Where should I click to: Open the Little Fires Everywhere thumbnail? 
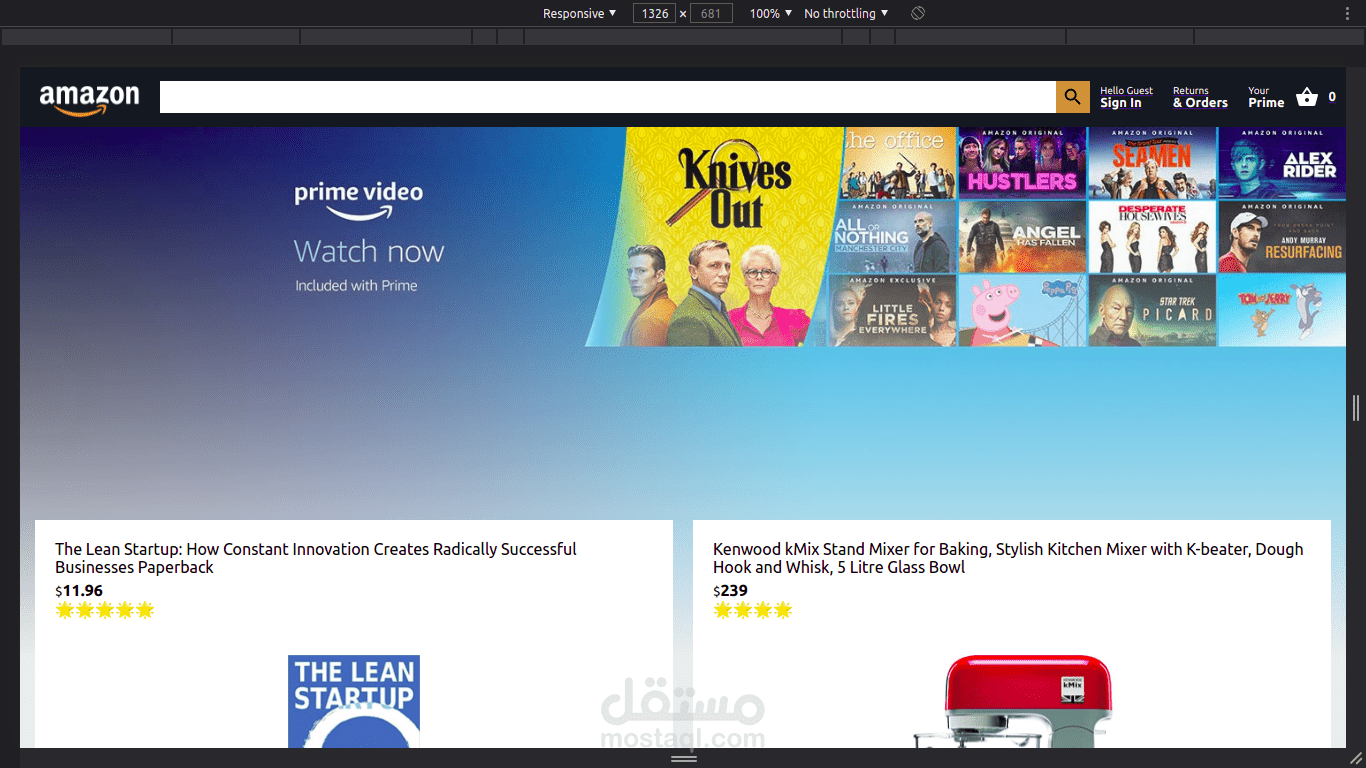[x=892, y=311]
